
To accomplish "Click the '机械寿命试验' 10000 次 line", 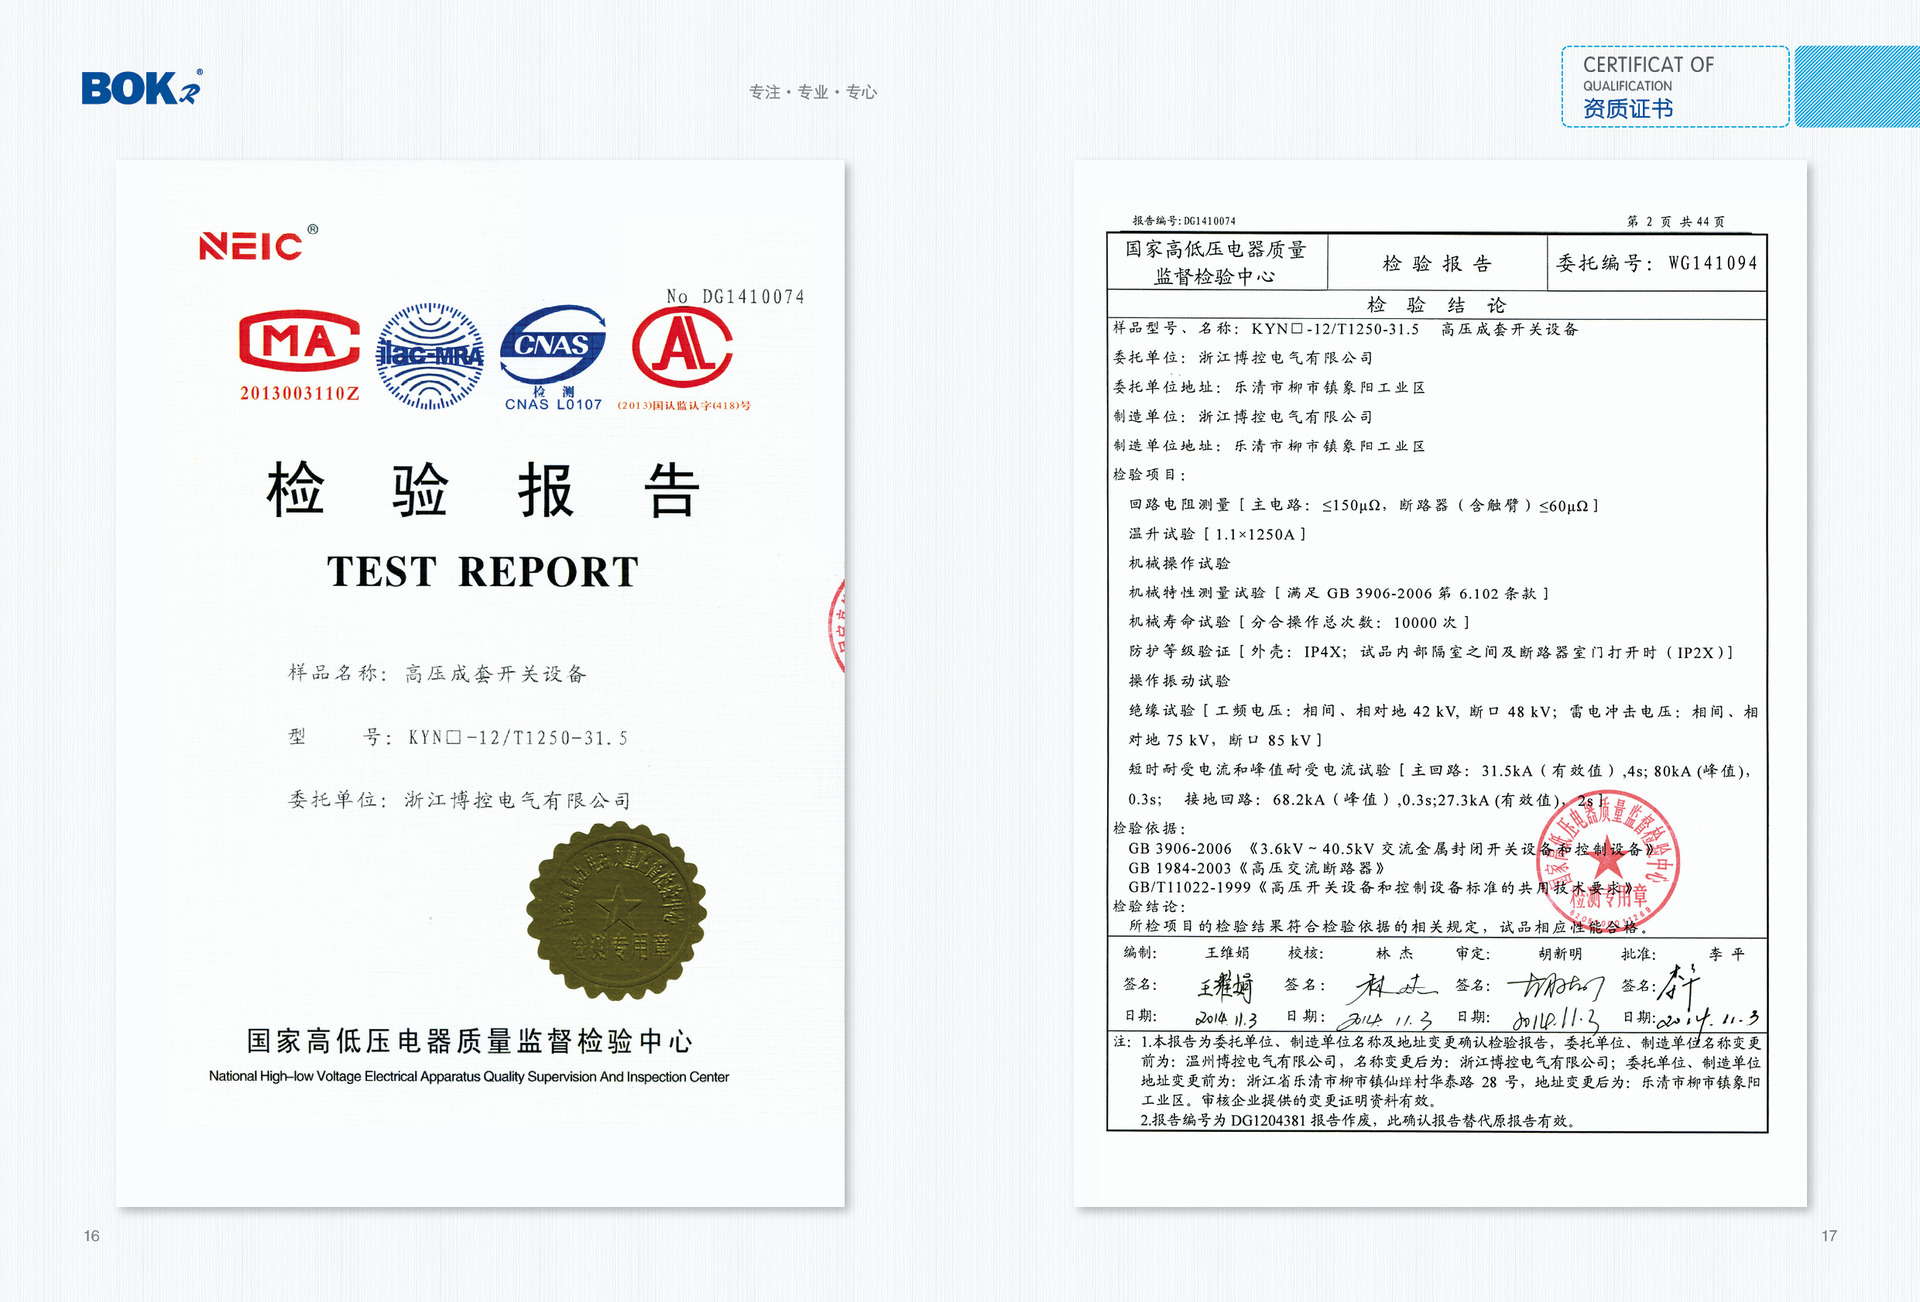I will 1299,622.
